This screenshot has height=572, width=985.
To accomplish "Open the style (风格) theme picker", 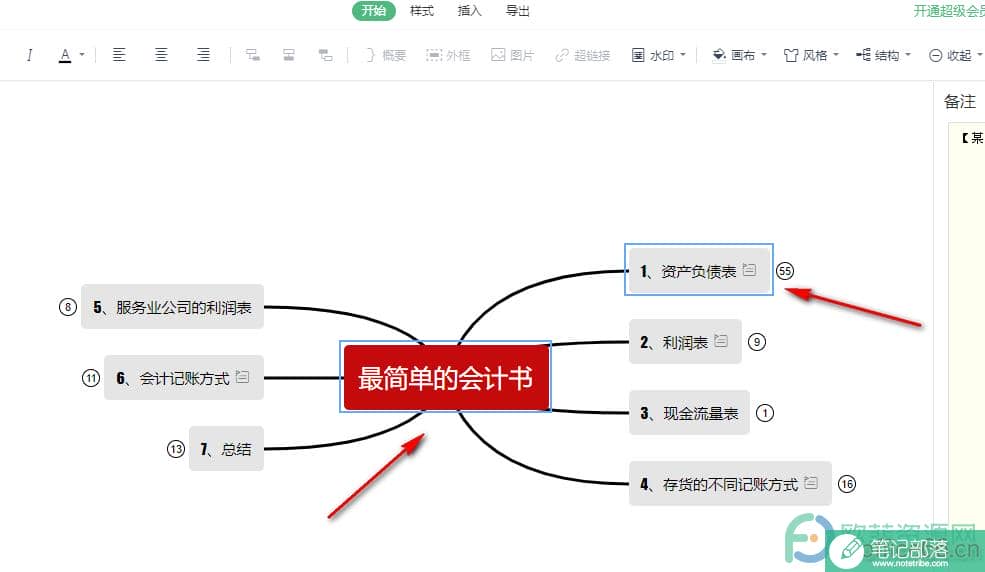I will pyautogui.click(x=805, y=55).
